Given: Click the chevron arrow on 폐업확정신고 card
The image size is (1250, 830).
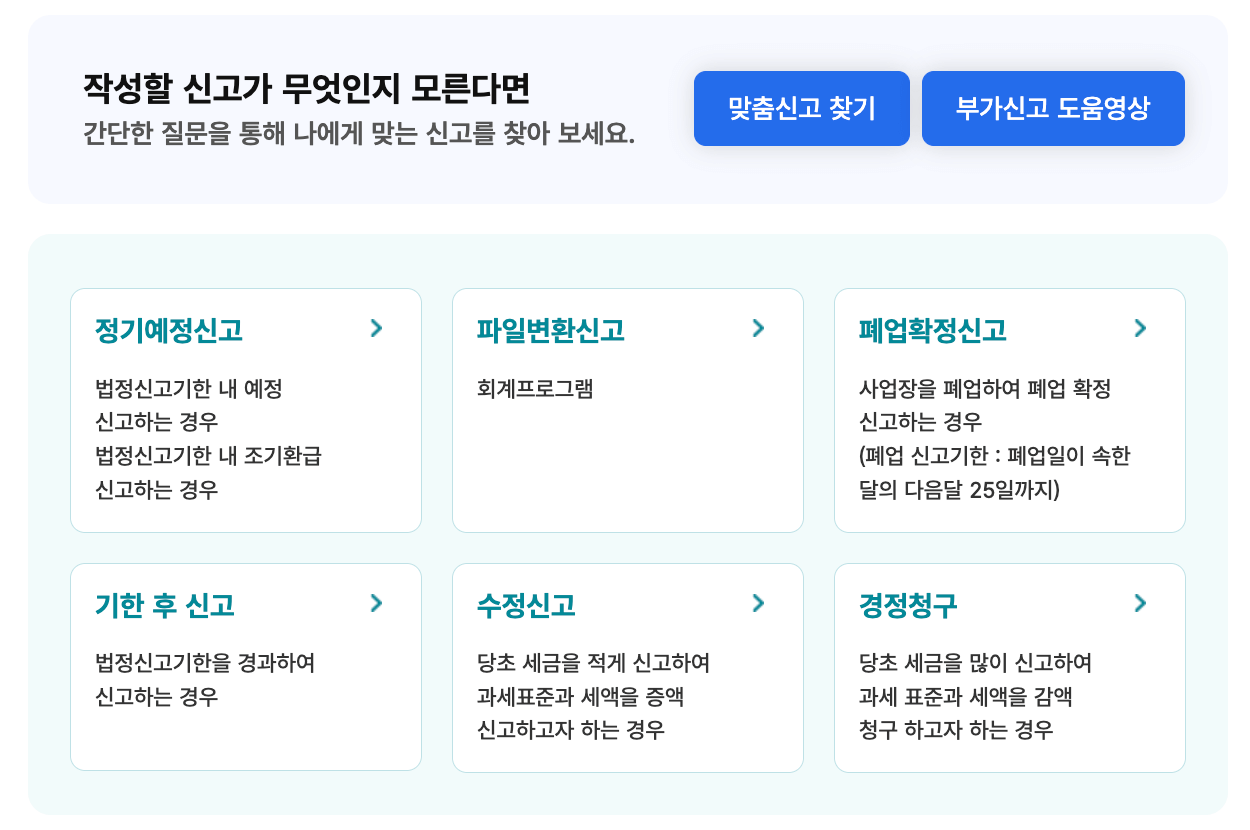Looking at the screenshot, I should [x=1140, y=328].
